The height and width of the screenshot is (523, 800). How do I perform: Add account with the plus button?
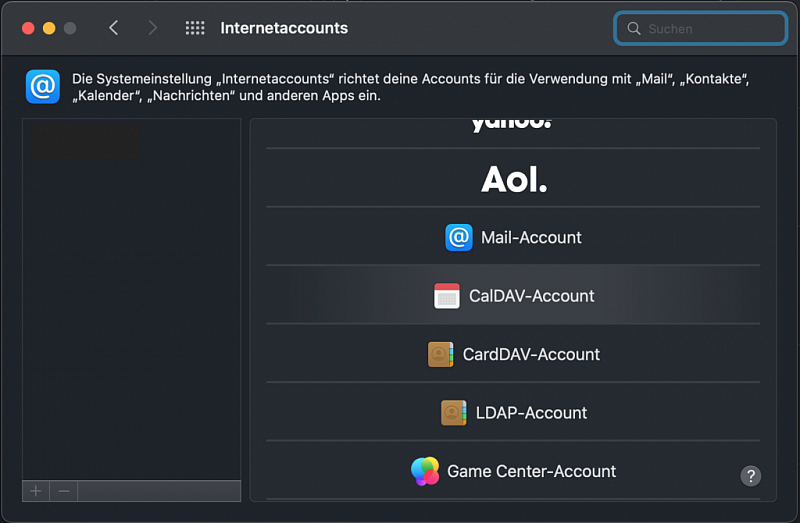36,491
